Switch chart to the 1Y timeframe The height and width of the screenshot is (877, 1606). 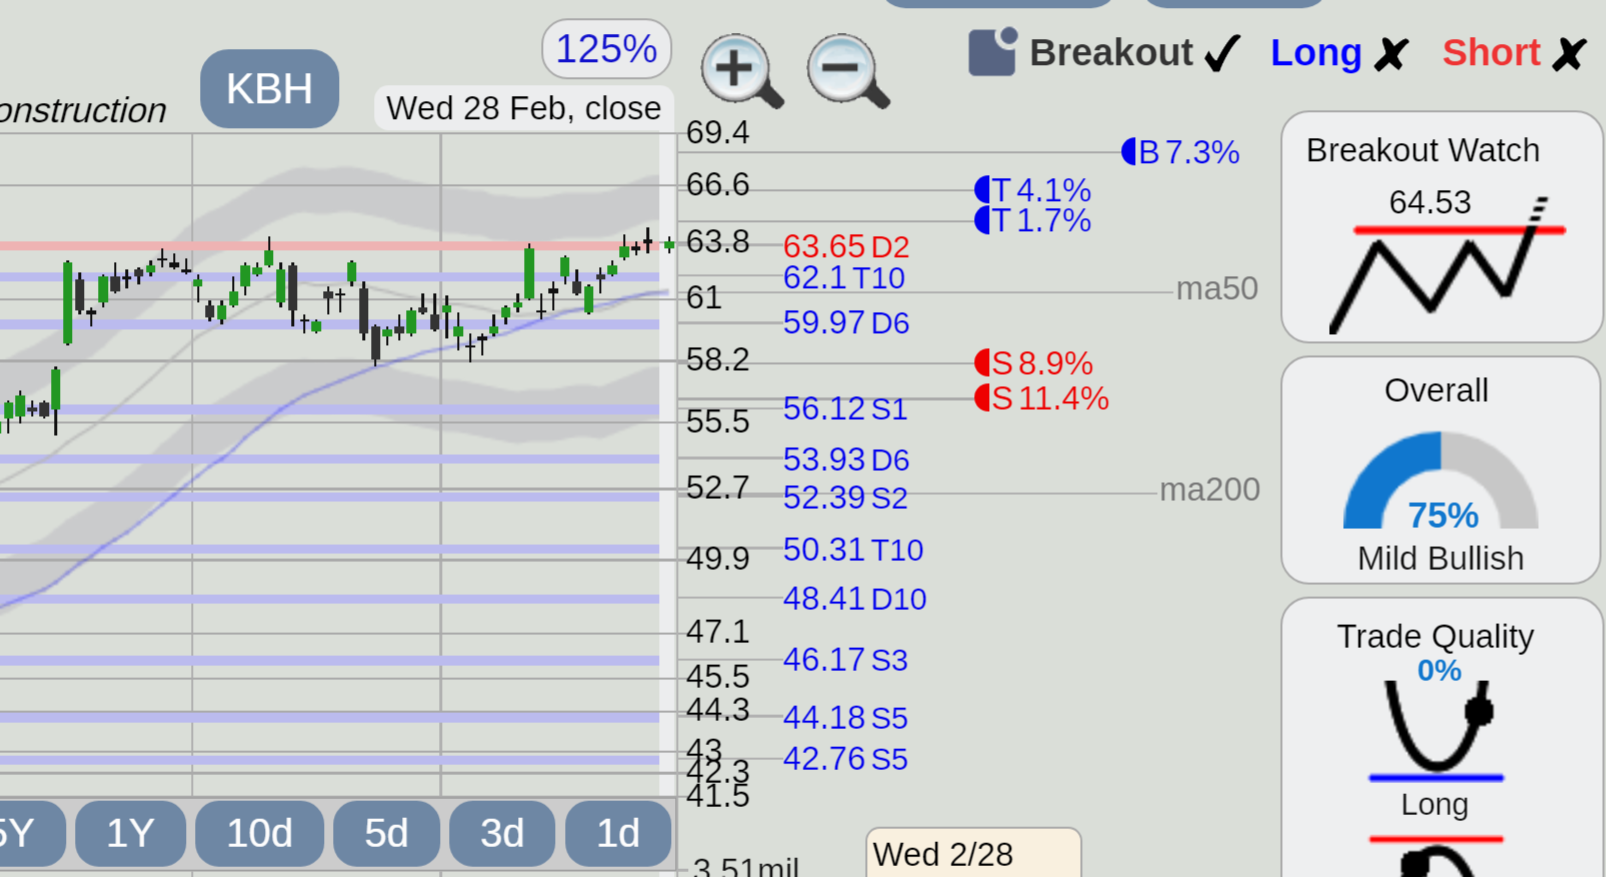(130, 833)
